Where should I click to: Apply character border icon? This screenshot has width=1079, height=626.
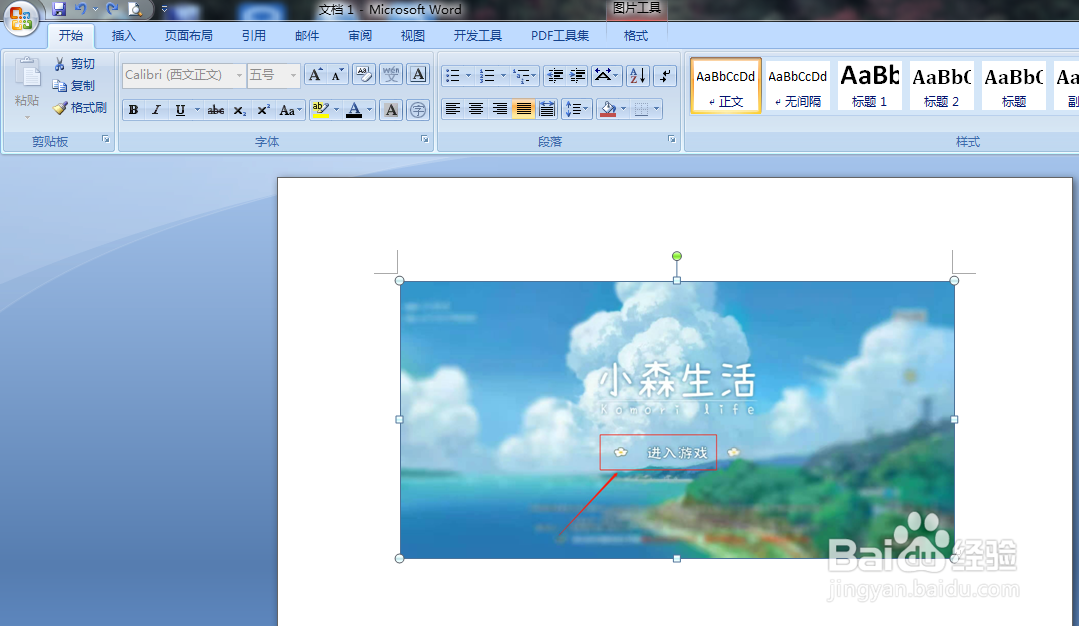coord(418,75)
